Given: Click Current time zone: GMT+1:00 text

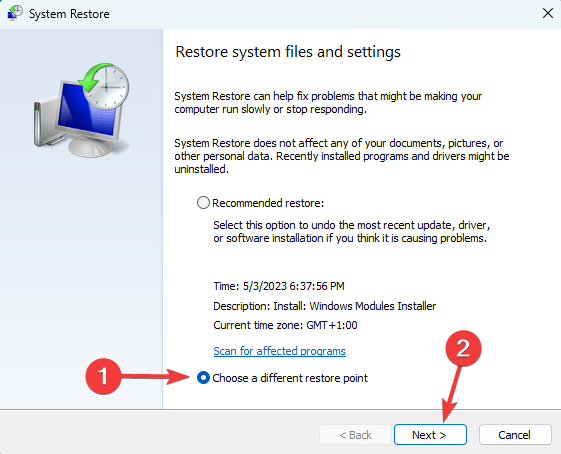Looking at the screenshot, I should point(285,325).
